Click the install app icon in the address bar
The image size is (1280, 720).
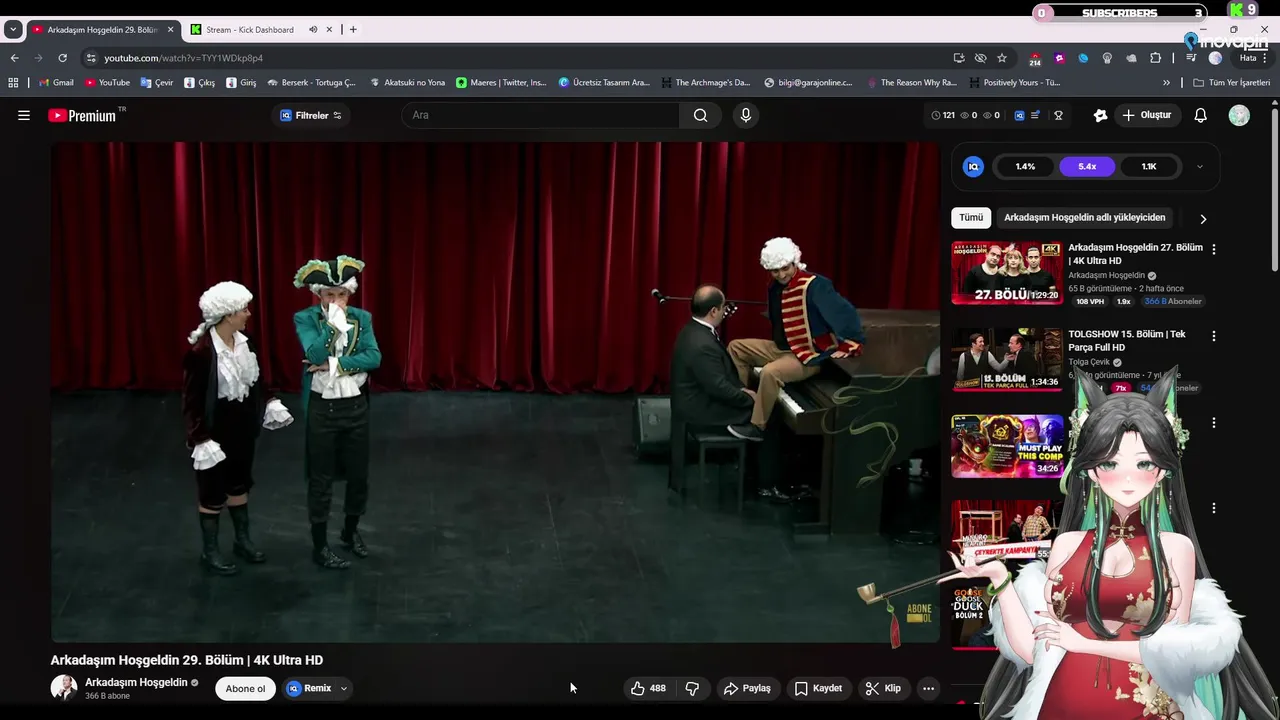(959, 58)
